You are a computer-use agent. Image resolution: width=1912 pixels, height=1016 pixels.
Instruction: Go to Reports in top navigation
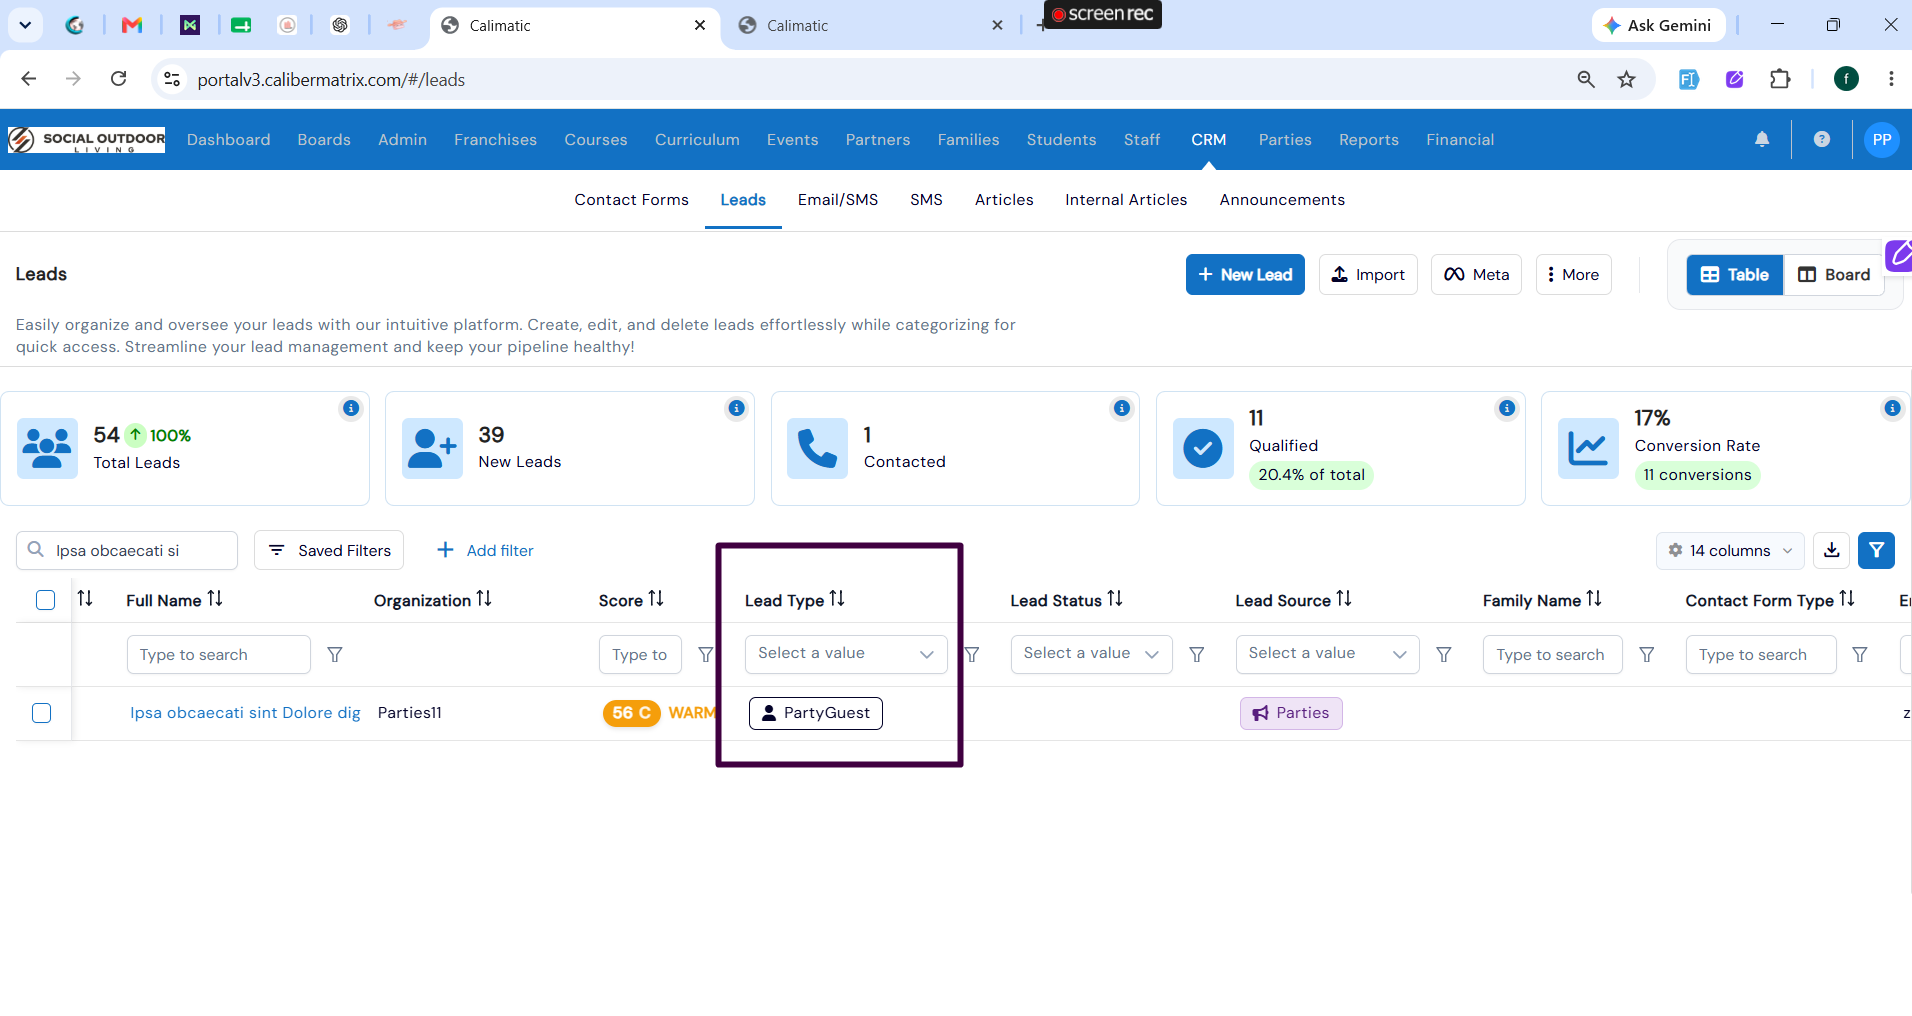[x=1369, y=140]
